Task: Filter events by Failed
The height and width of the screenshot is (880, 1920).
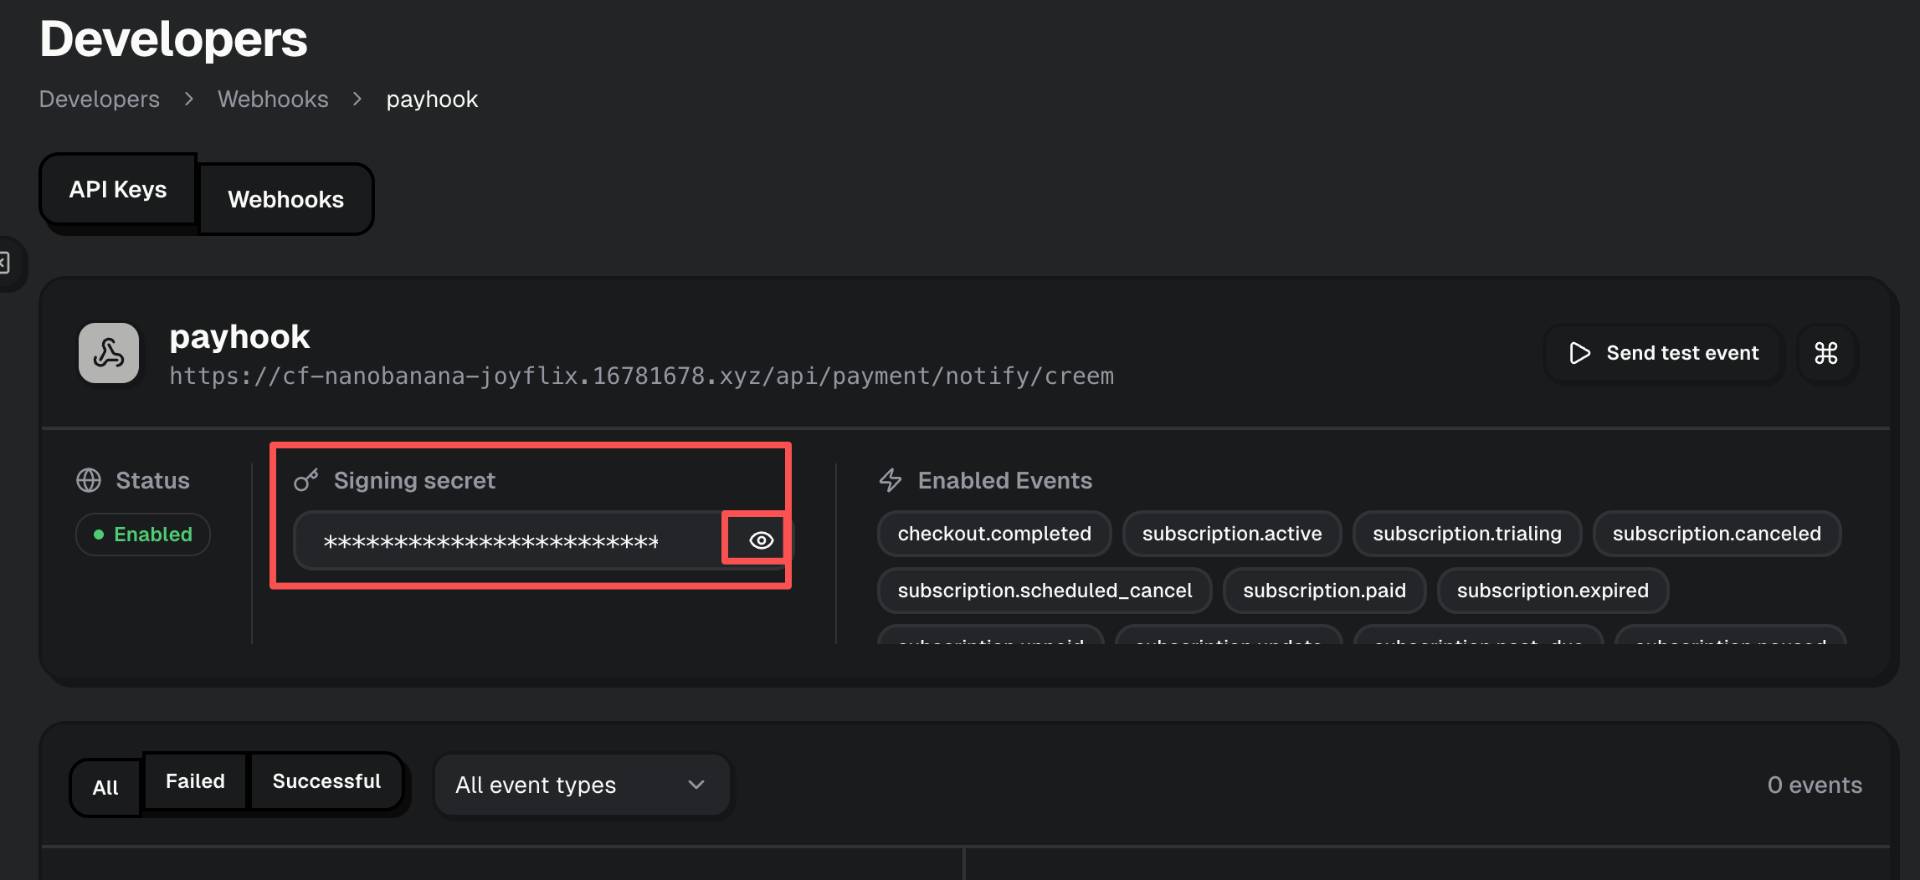Action: coord(195,781)
